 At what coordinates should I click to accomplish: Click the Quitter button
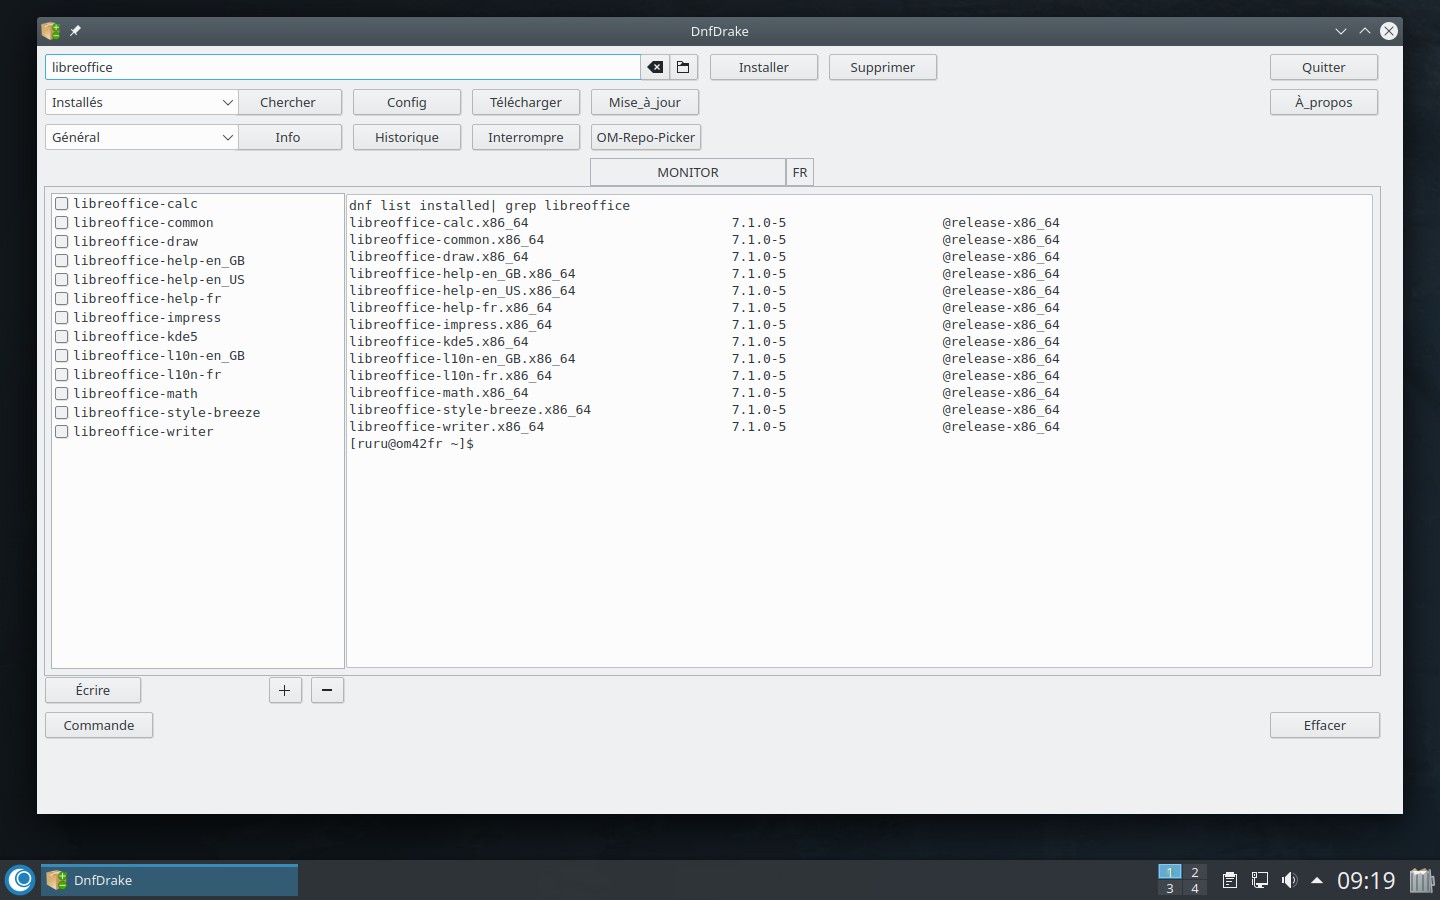(1324, 67)
